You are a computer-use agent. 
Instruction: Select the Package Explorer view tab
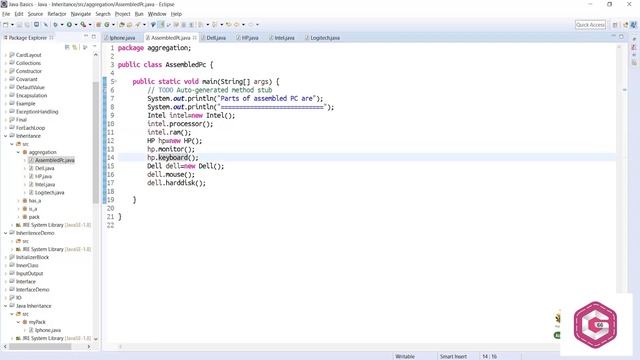(x=28, y=38)
